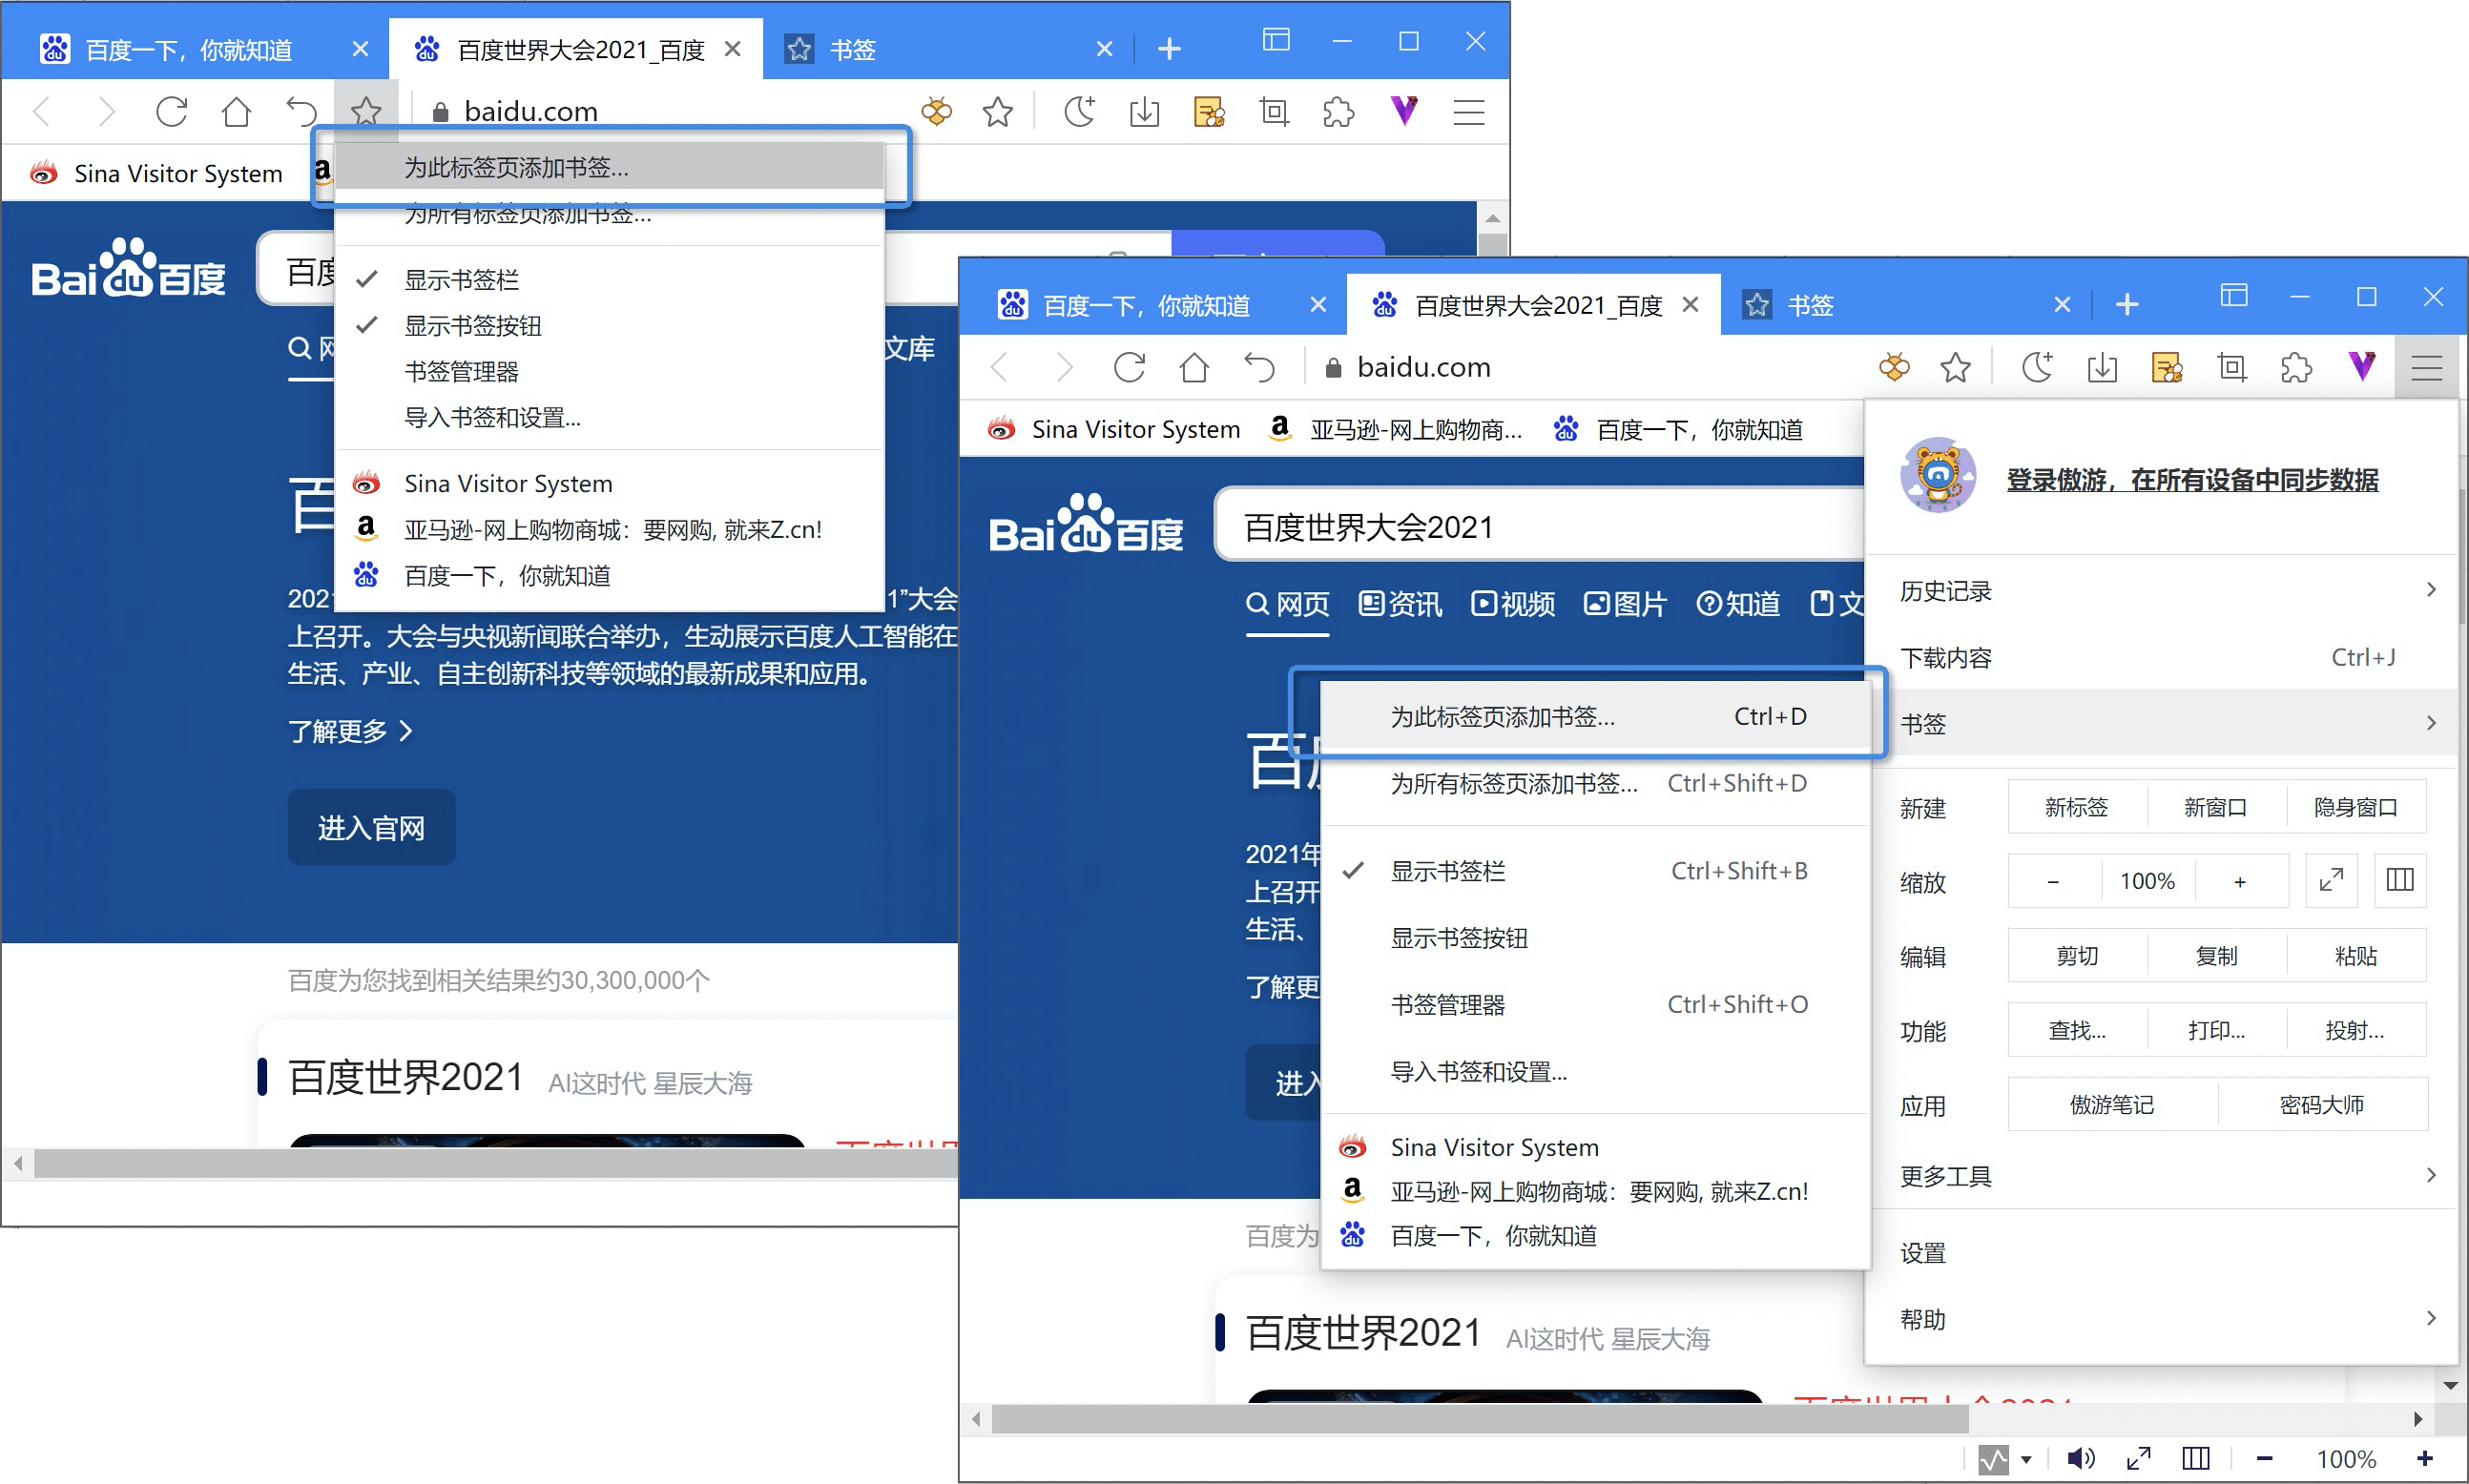The image size is (2469, 1484).
Task: Click the minus to decrease zoom in the main menu
Action: (x=2052, y=880)
